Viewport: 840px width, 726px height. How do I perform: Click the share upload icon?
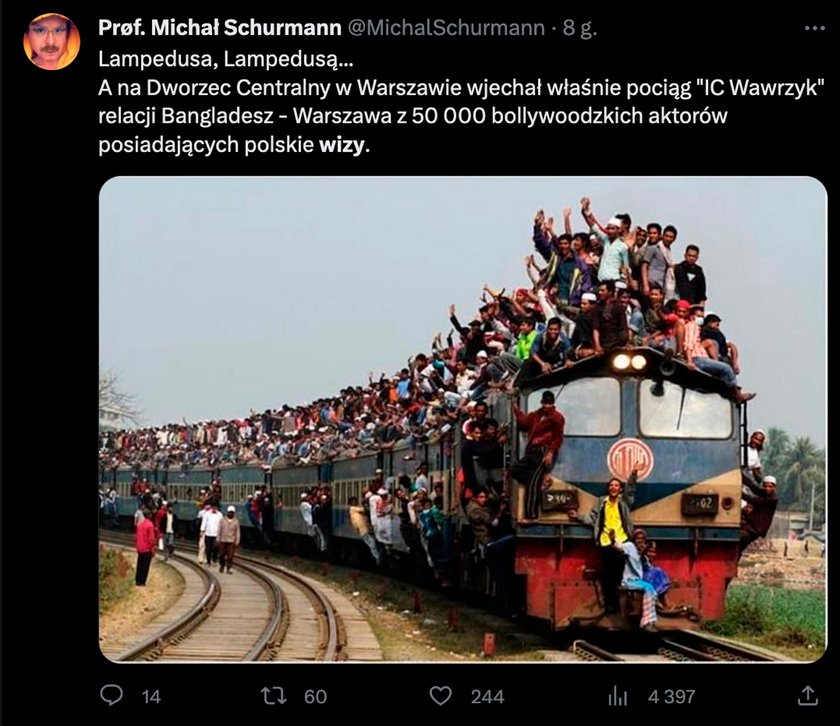[808, 695]
